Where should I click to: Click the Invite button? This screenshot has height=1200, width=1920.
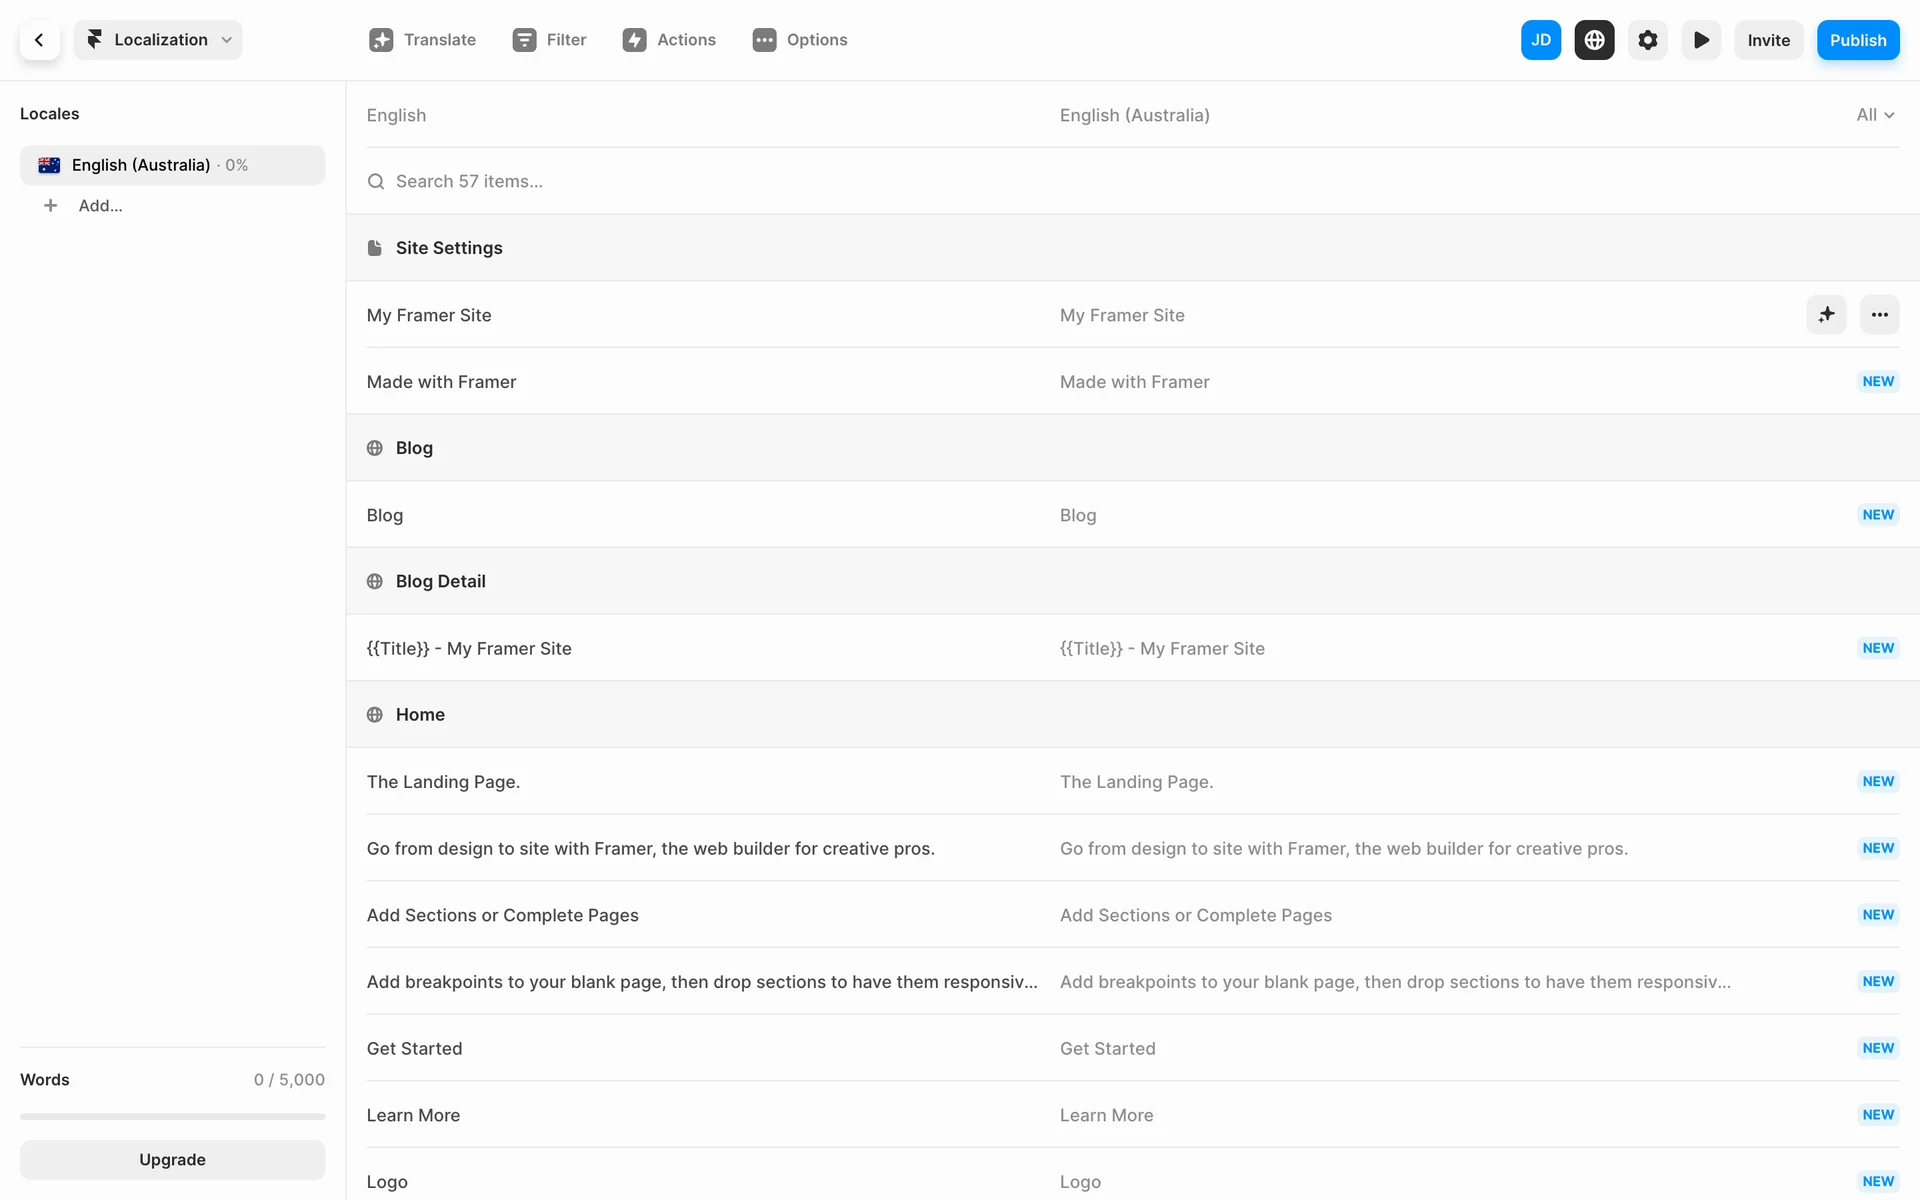tap(1768, 40)
